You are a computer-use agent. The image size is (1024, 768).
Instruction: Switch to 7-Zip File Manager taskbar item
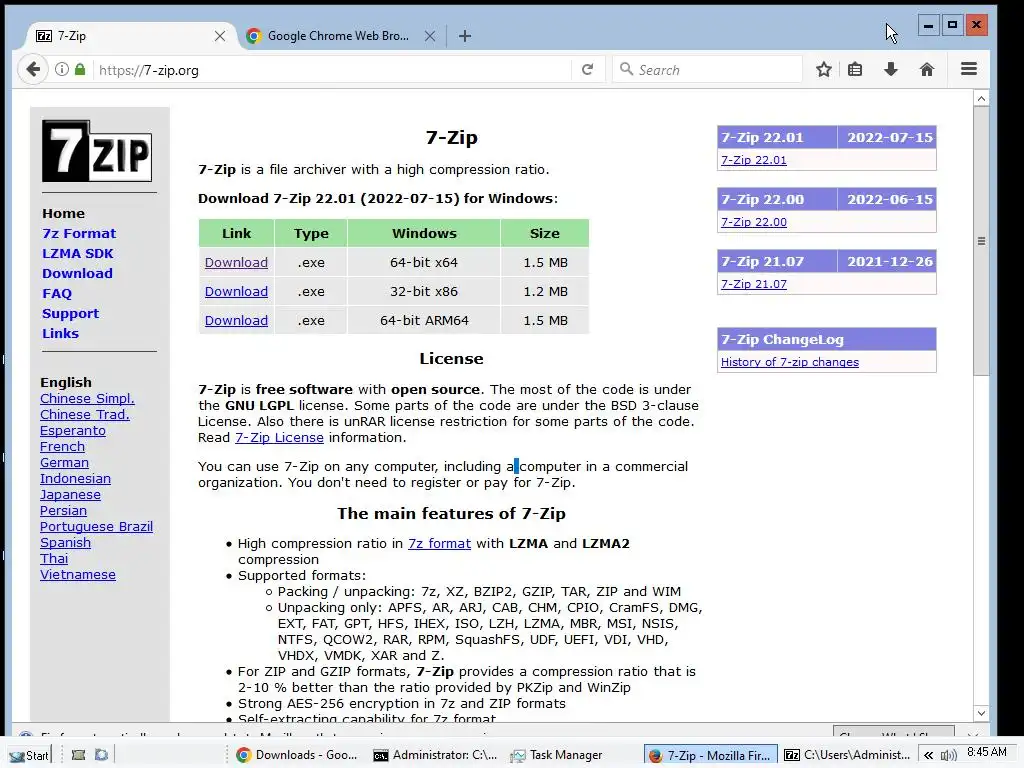pos(847,755)
